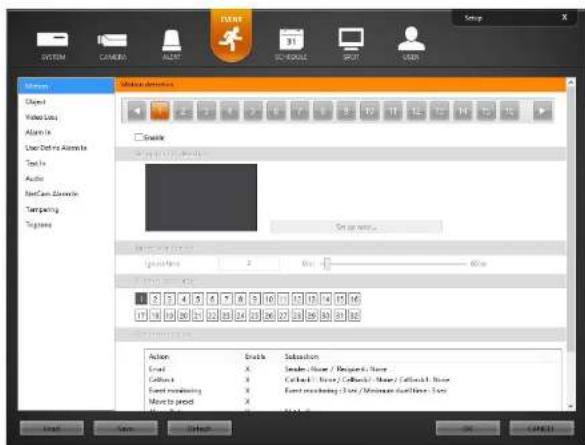Screen dimensions: 585x445
Task: Select the Move to preset action row
Action: (353, 401)
